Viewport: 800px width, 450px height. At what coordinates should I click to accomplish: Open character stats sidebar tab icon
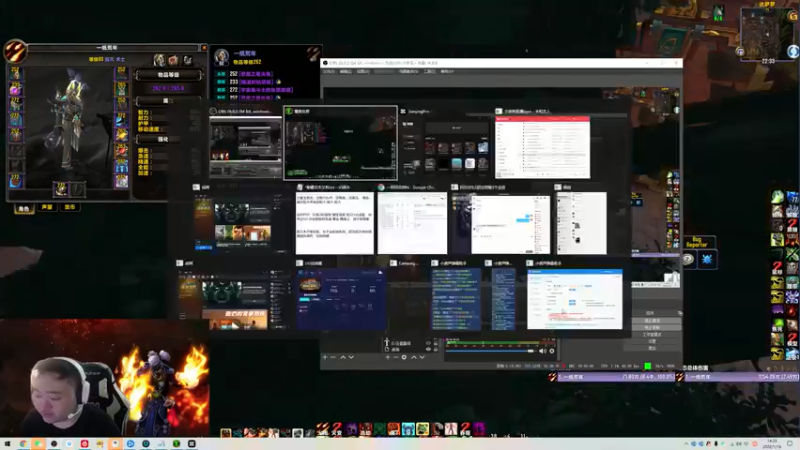[160, 60]
